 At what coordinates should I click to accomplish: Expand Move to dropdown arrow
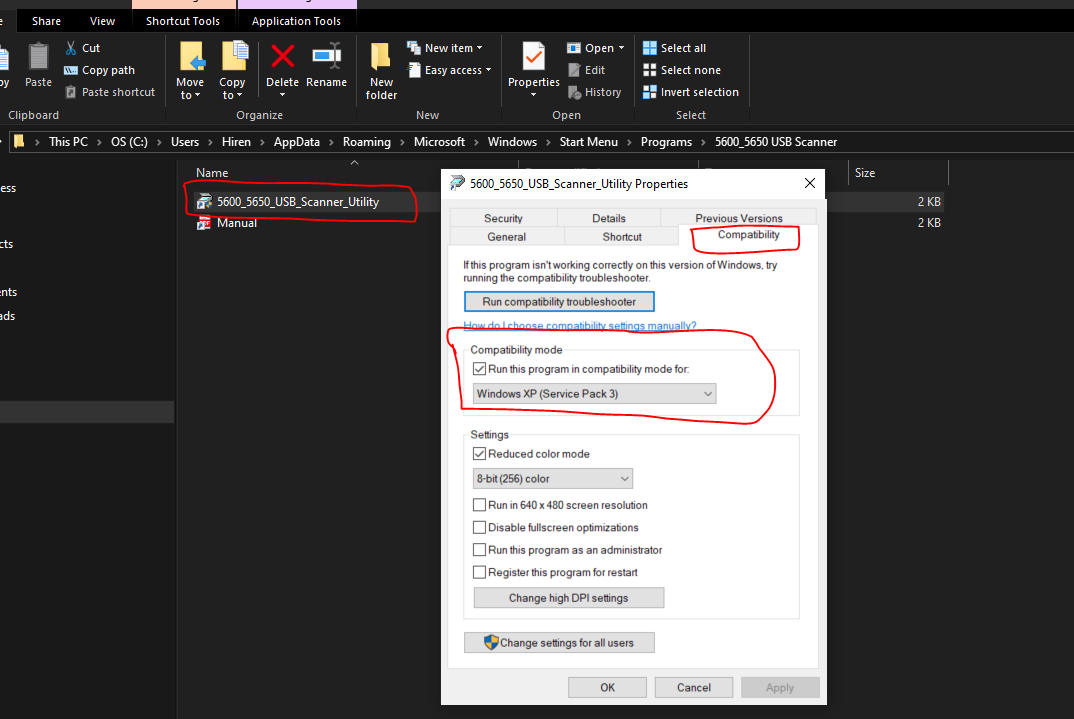pos(197,96)
